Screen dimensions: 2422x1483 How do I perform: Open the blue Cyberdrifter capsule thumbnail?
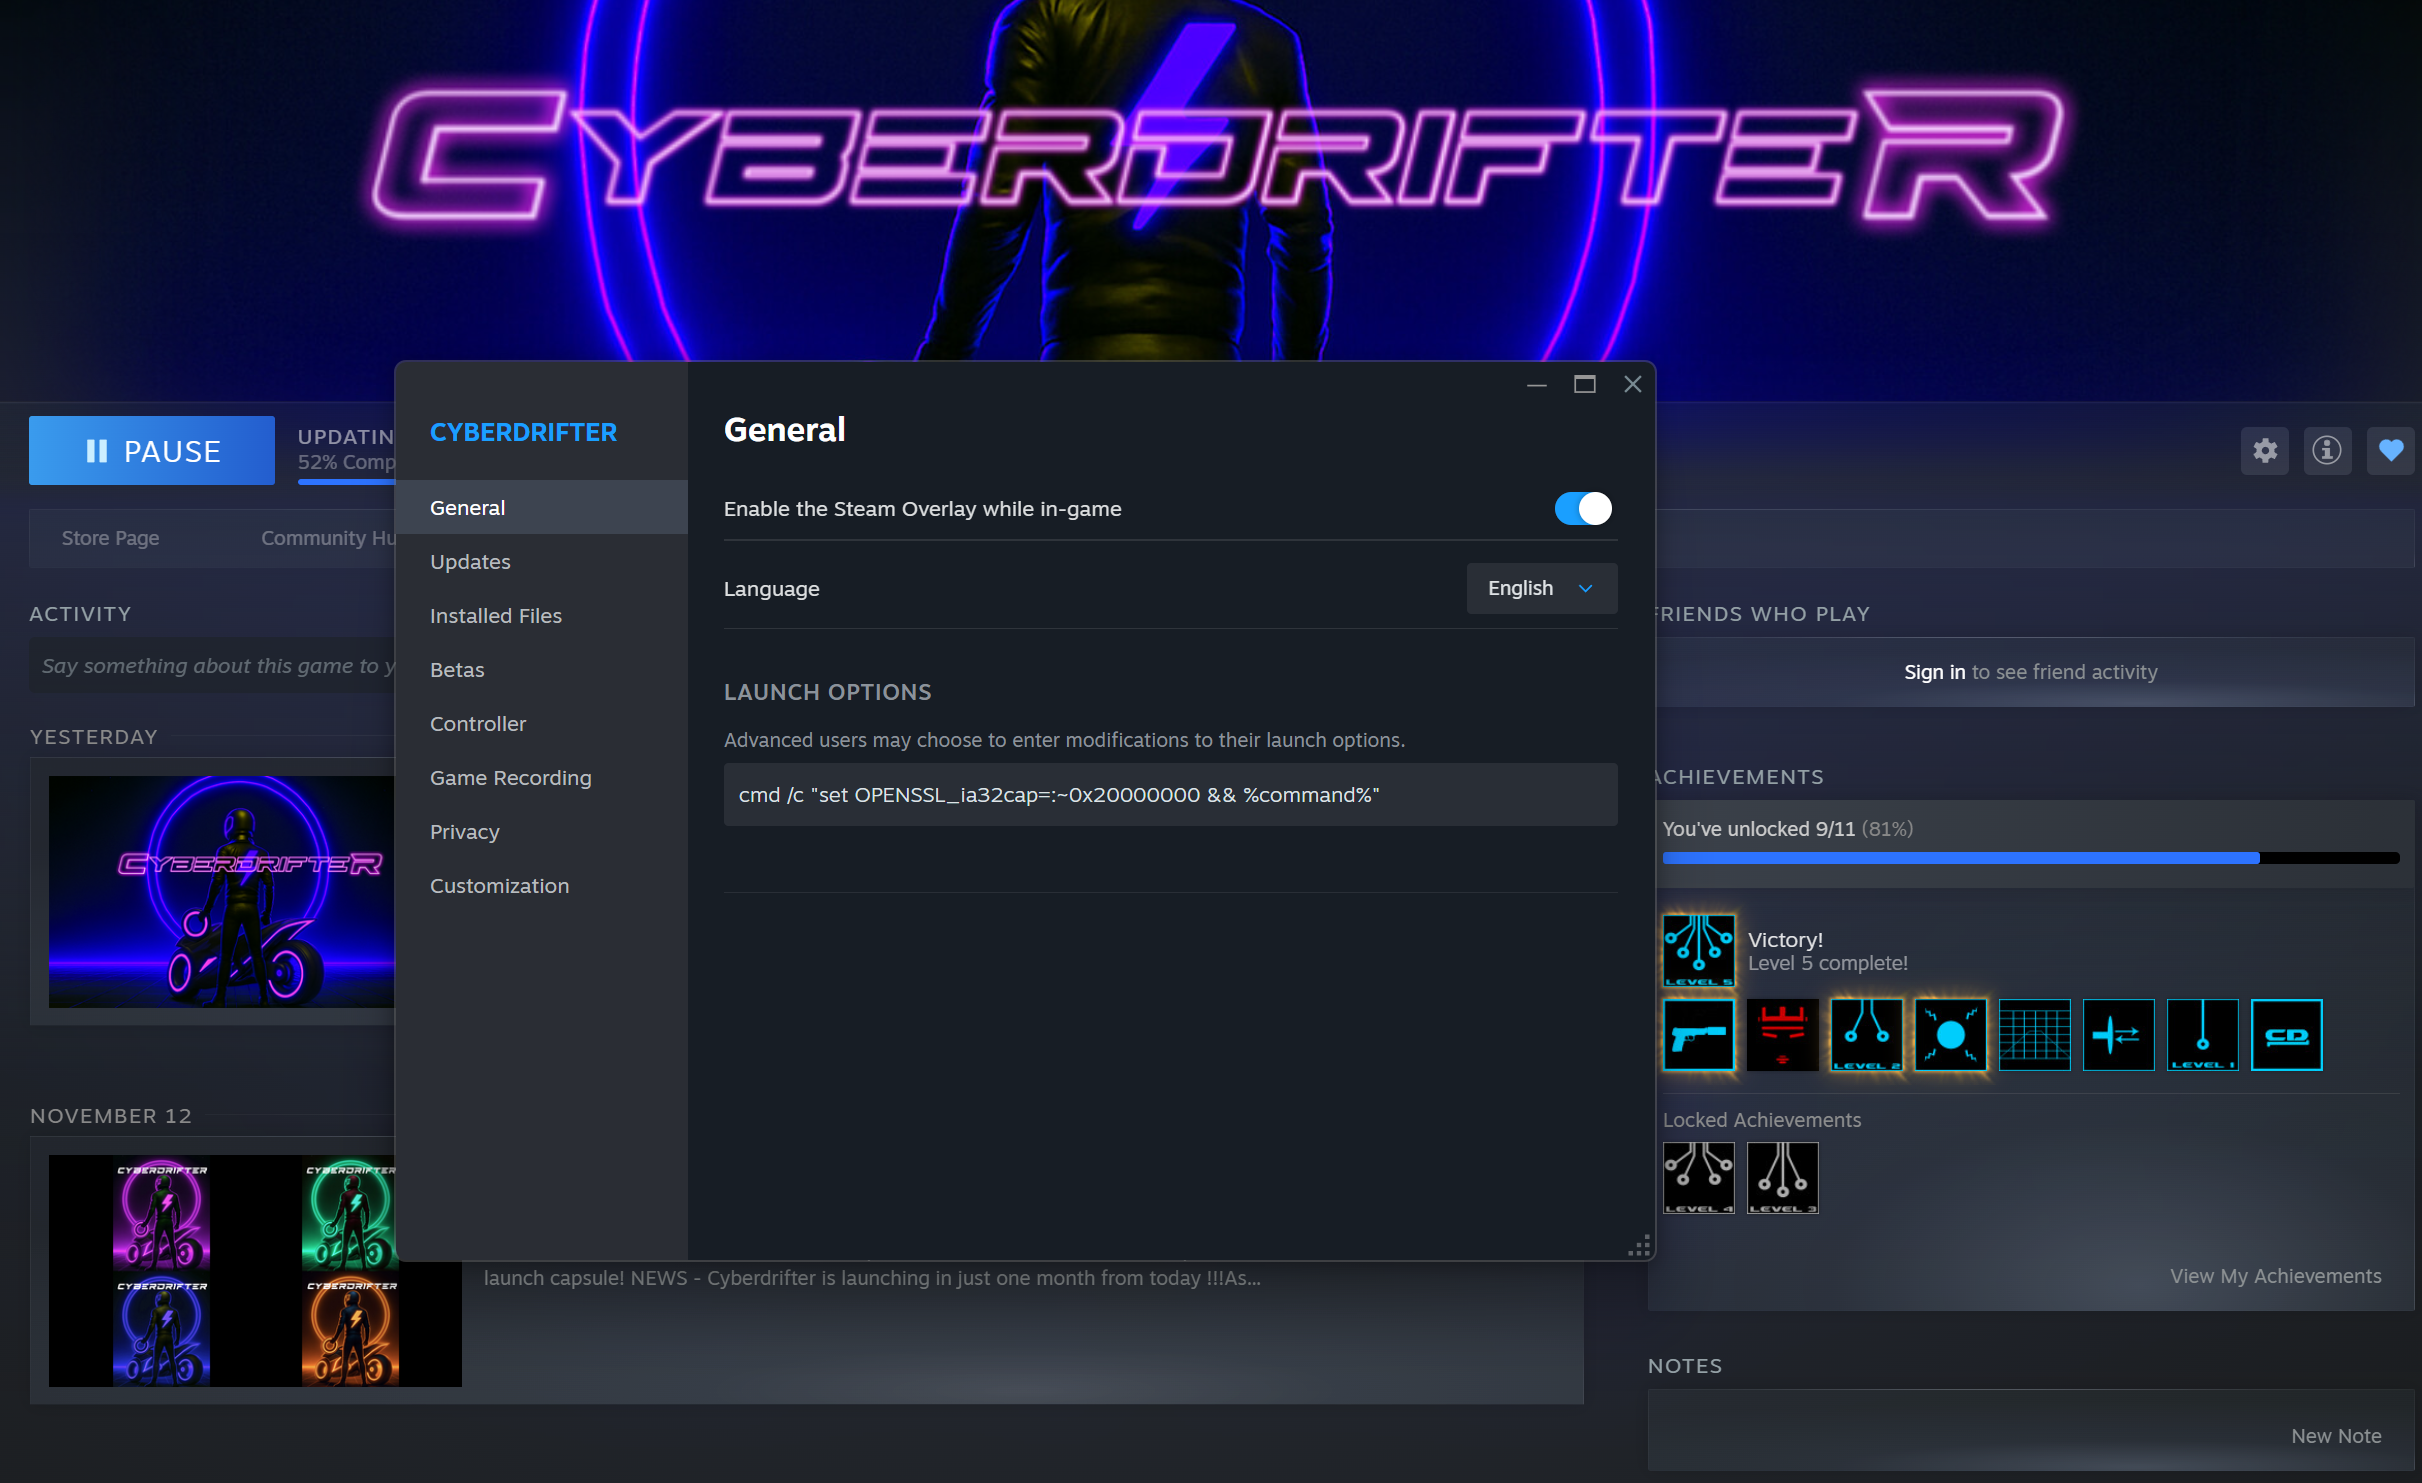pos(162,1332)
